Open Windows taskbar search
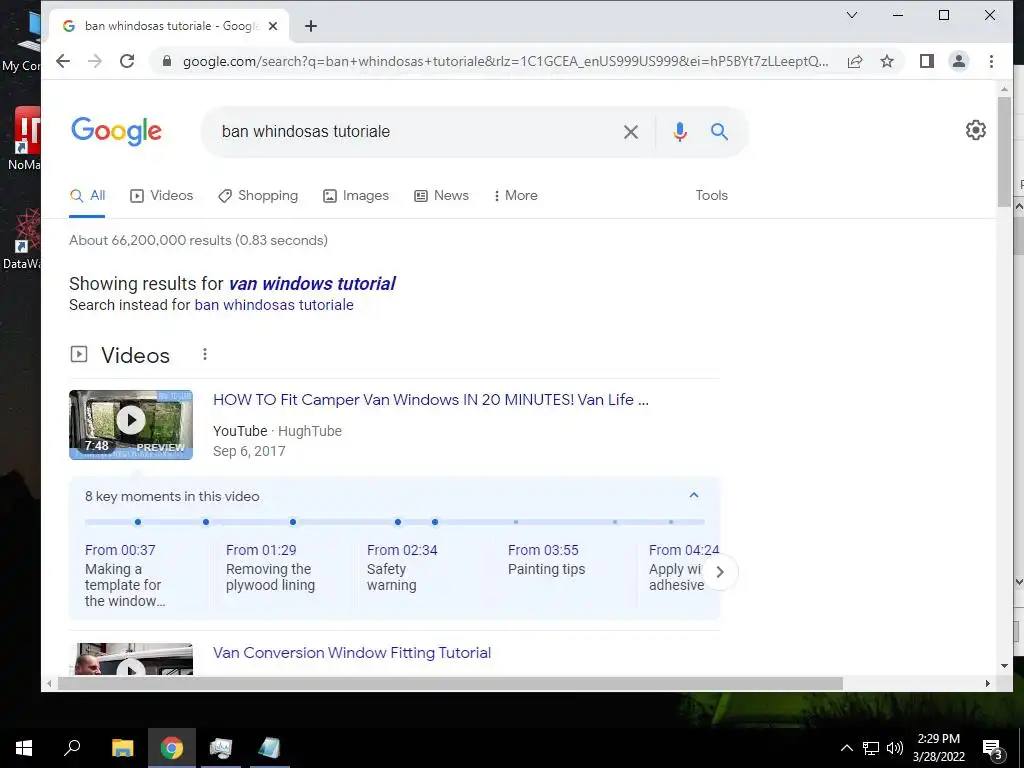This screenshot has height=768, width=1024. 72,748
